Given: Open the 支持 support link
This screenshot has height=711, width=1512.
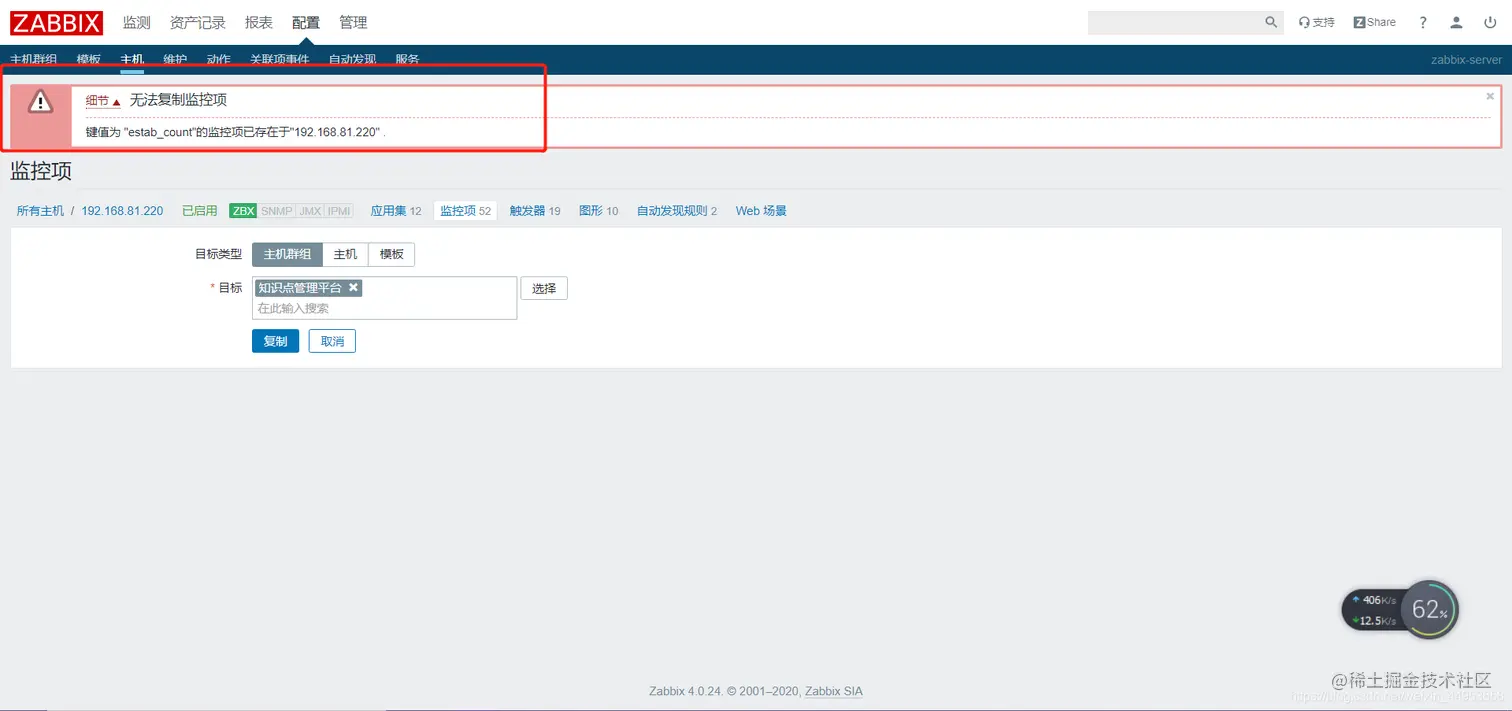Looking at the screenshot, I should coord(1316,22).
